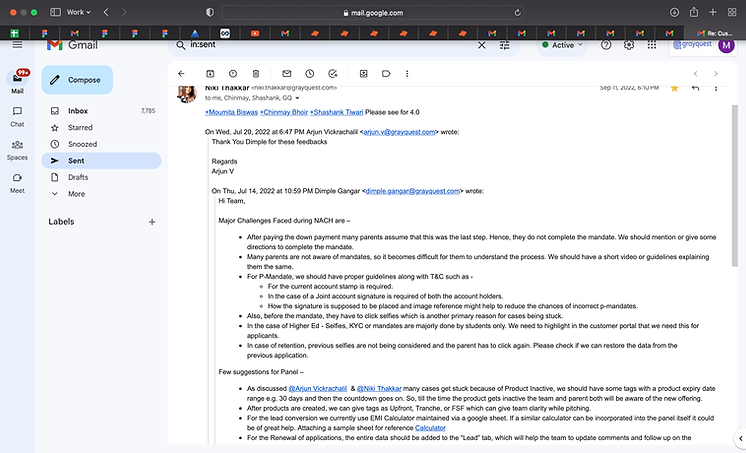Open Active status dropdown

pyautogui.click(x=562, y=45)
